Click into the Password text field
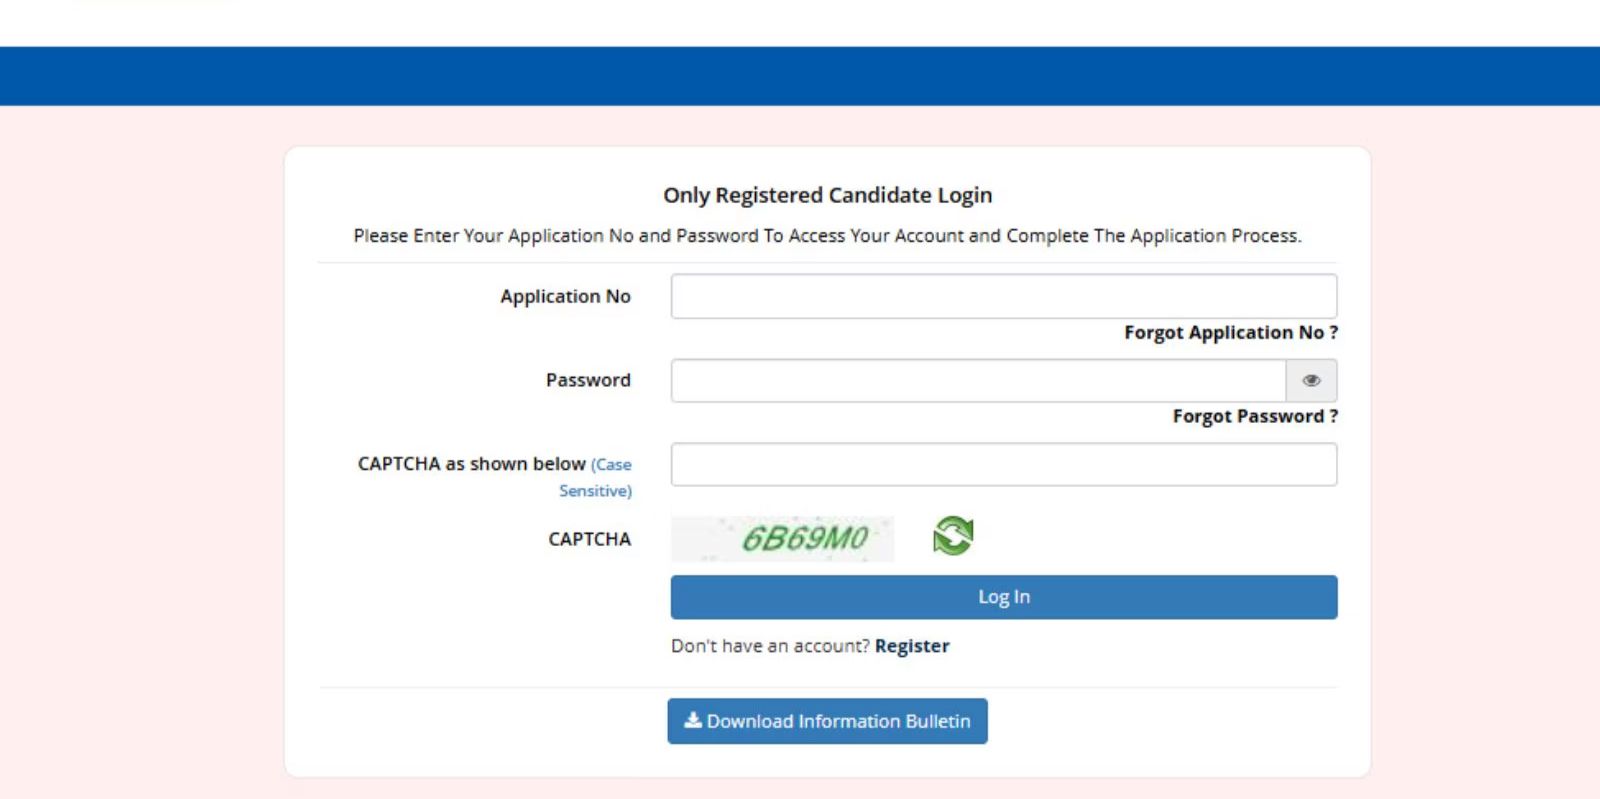 (x=978, y=381)
